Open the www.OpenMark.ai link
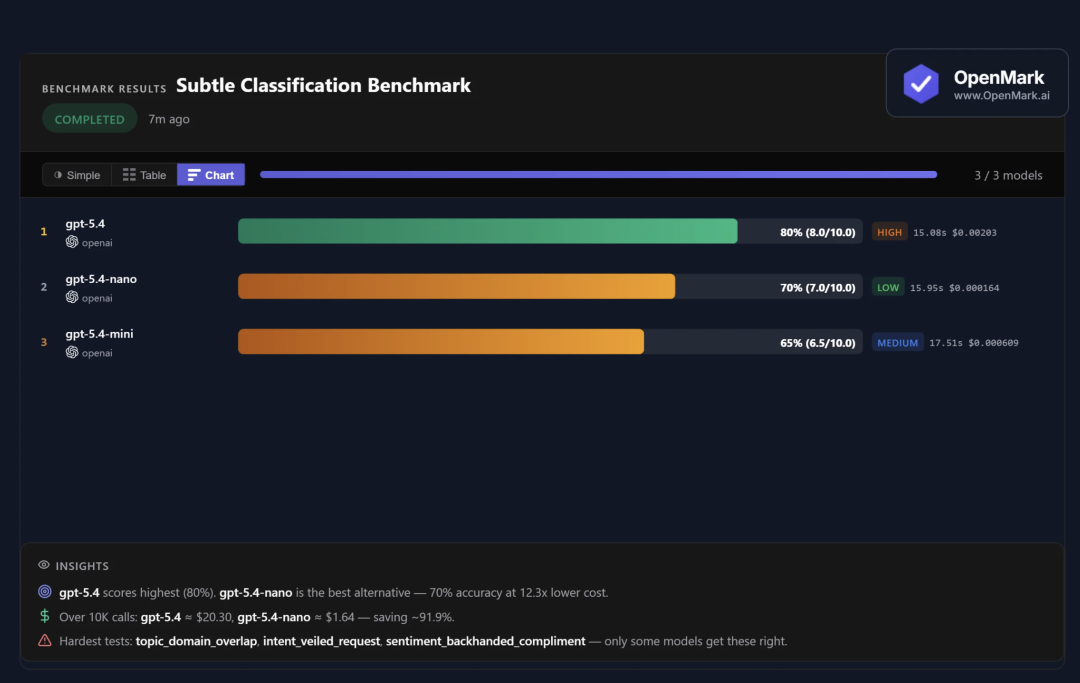Viewport: 1080px width, 683px height. [x=999, y=96]
